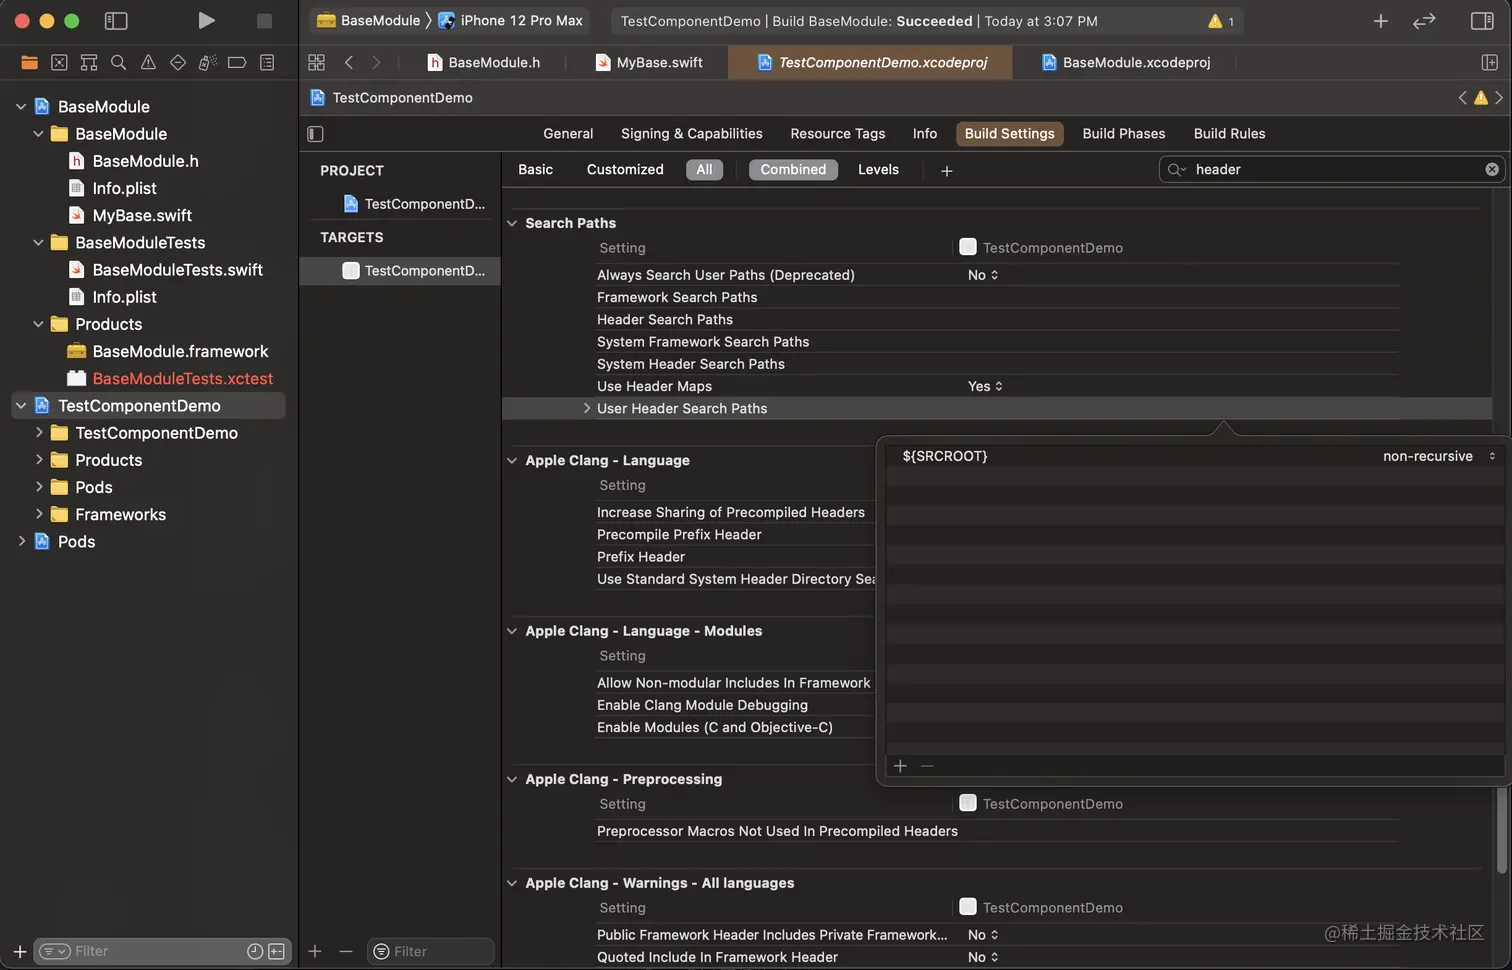Screen dimensions: 1512x970
Task: Clear the header search field
Action: coord(1491,169)
